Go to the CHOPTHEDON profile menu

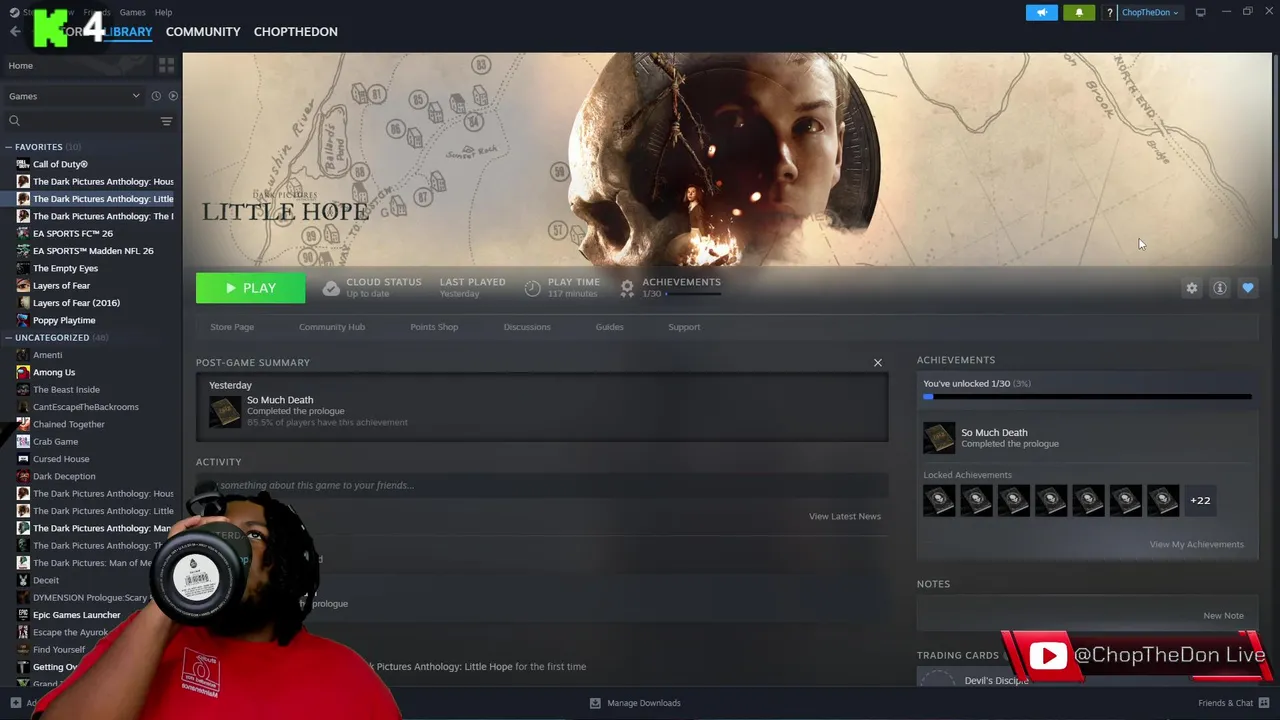coord(295,32)
